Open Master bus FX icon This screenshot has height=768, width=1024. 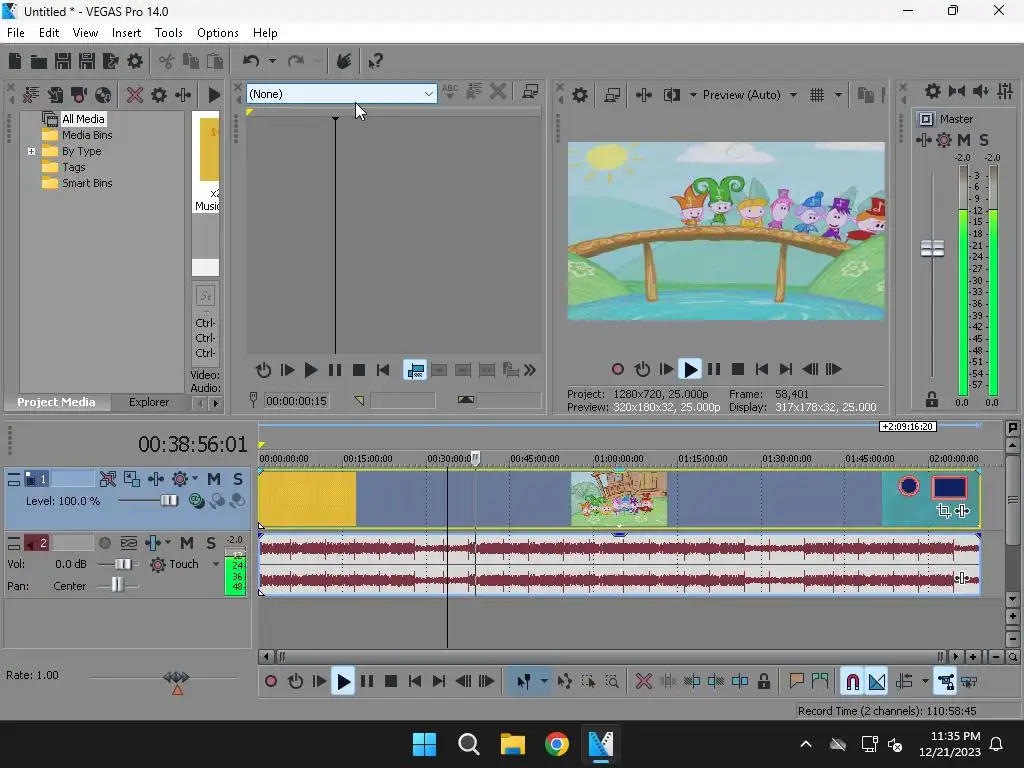pyautogui.click(x=944, y=140)
